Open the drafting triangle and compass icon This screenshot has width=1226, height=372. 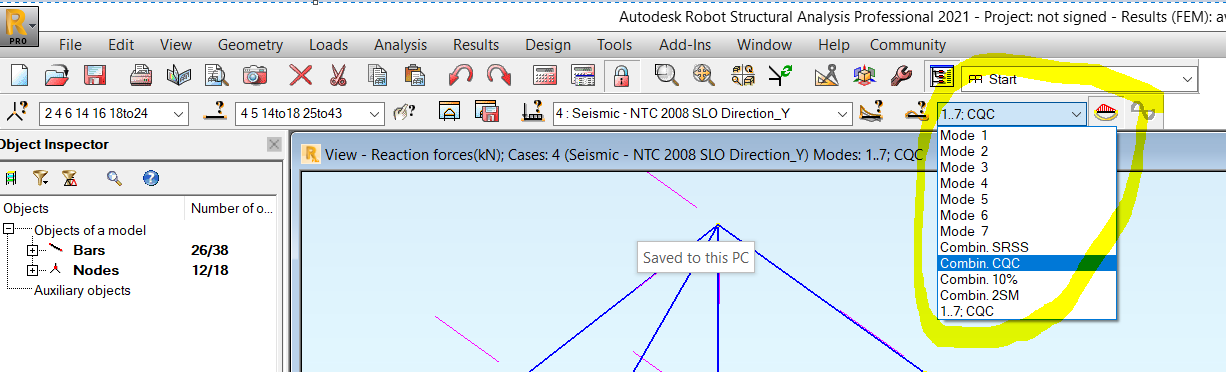point(826,76)
